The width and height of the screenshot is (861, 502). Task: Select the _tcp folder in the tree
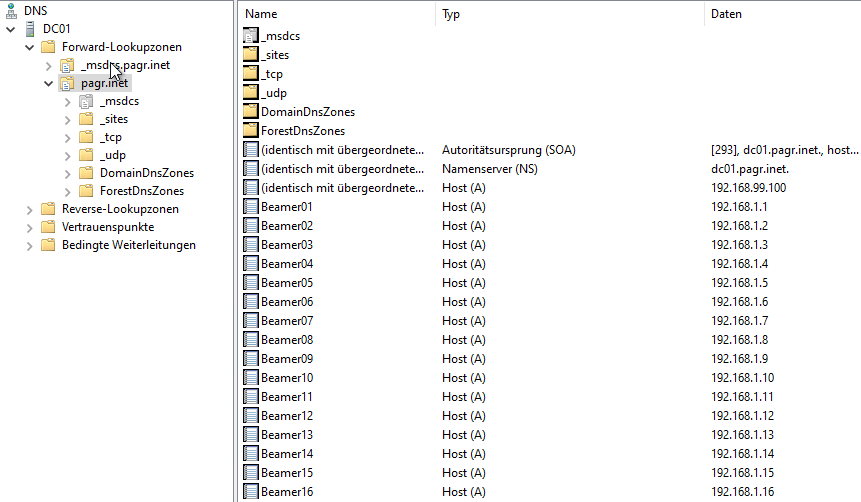111,137
